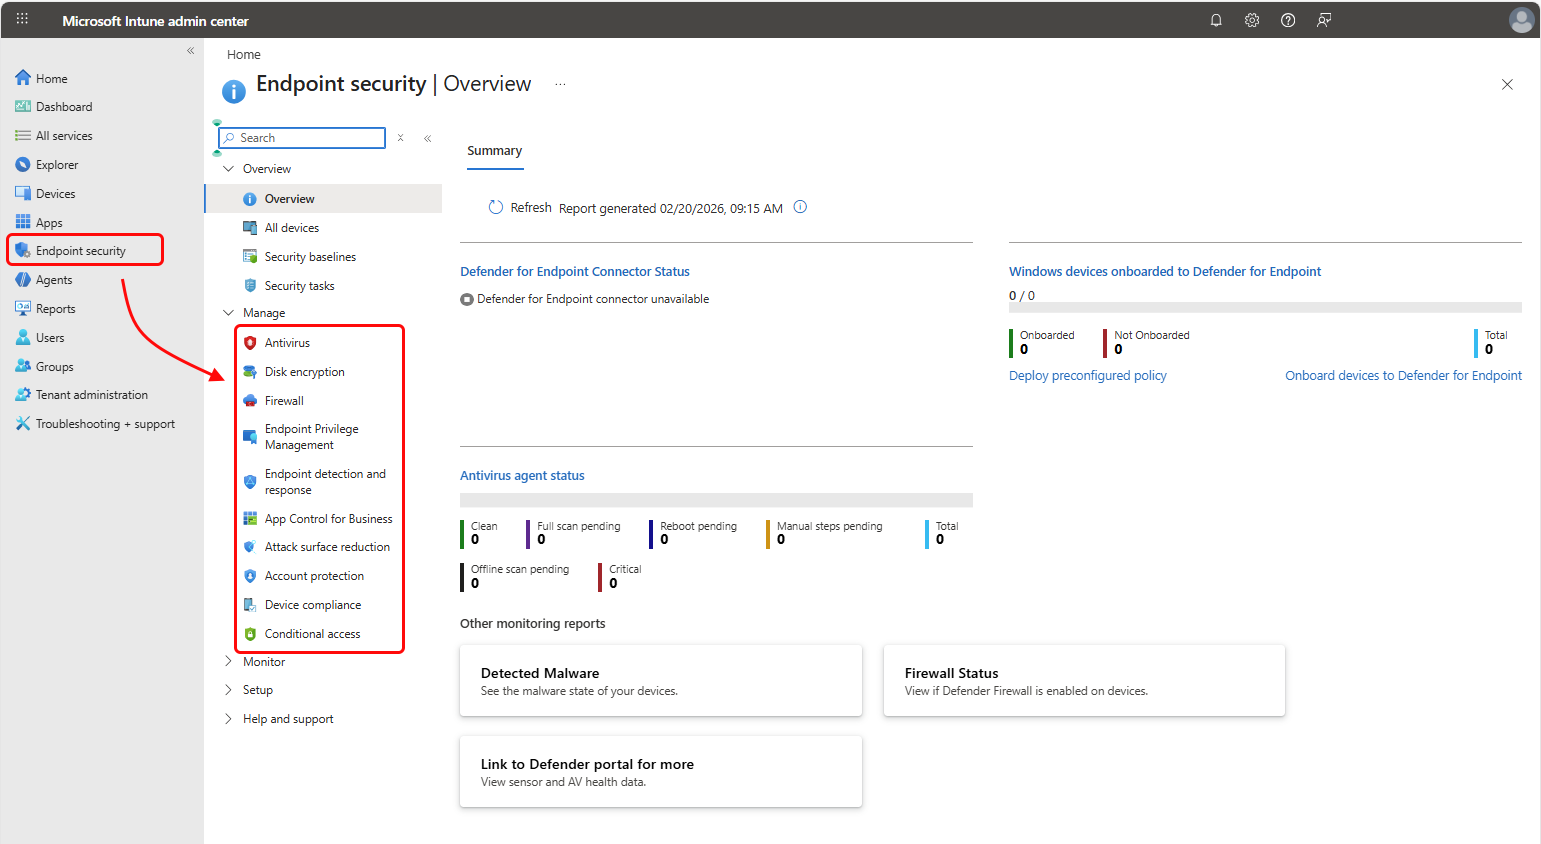The image size is (1541, 844).
Task: Click the Deploy preconfigured policy link
Action: click(x=1088, y=375)
